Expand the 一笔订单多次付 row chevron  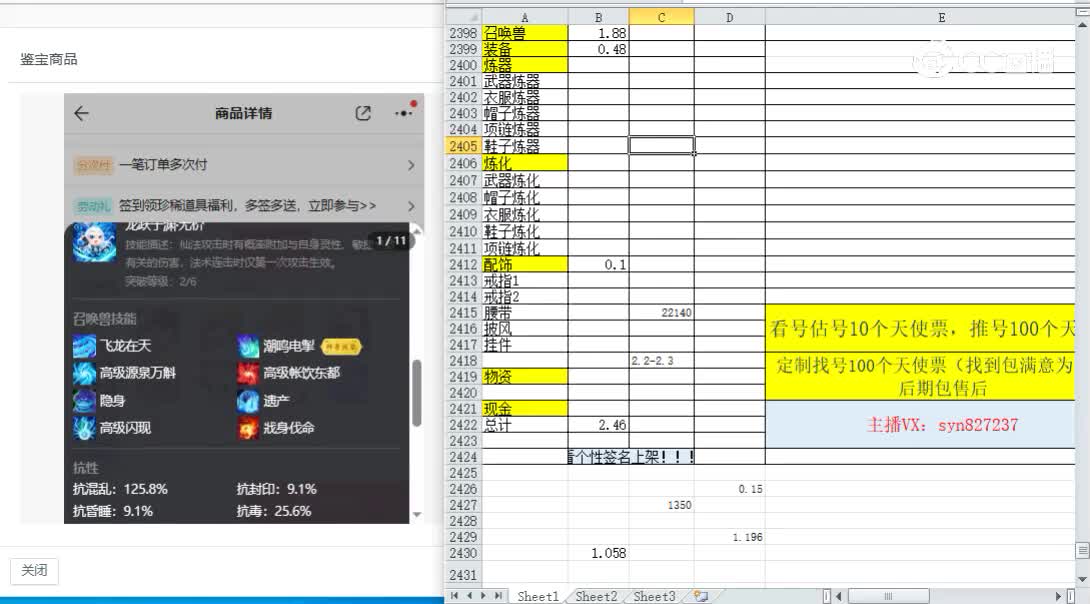411,165
